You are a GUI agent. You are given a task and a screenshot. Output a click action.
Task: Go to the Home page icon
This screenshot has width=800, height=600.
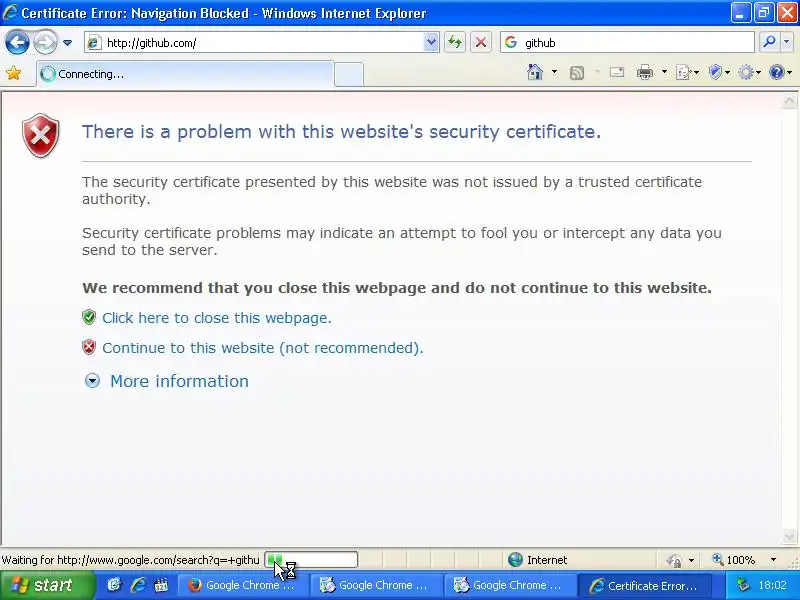[x=535, y=72]
